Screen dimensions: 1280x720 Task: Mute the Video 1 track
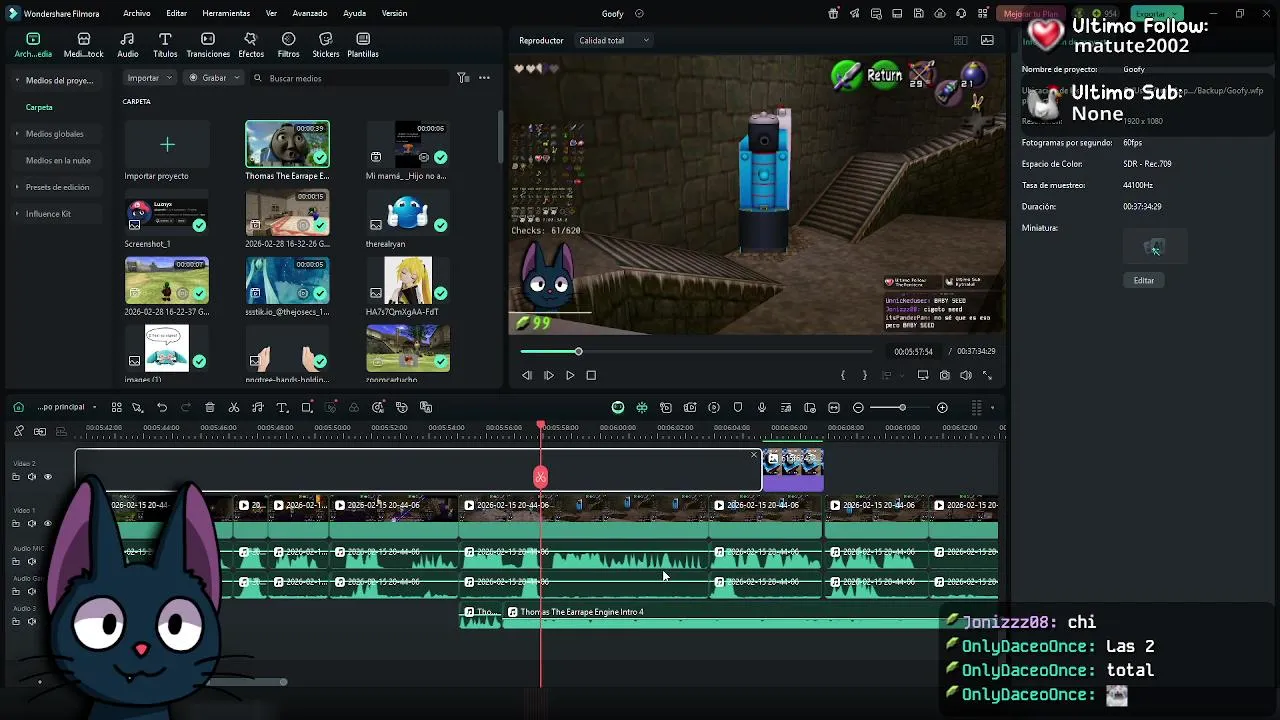pyautogui.click(x=31, y=524)
